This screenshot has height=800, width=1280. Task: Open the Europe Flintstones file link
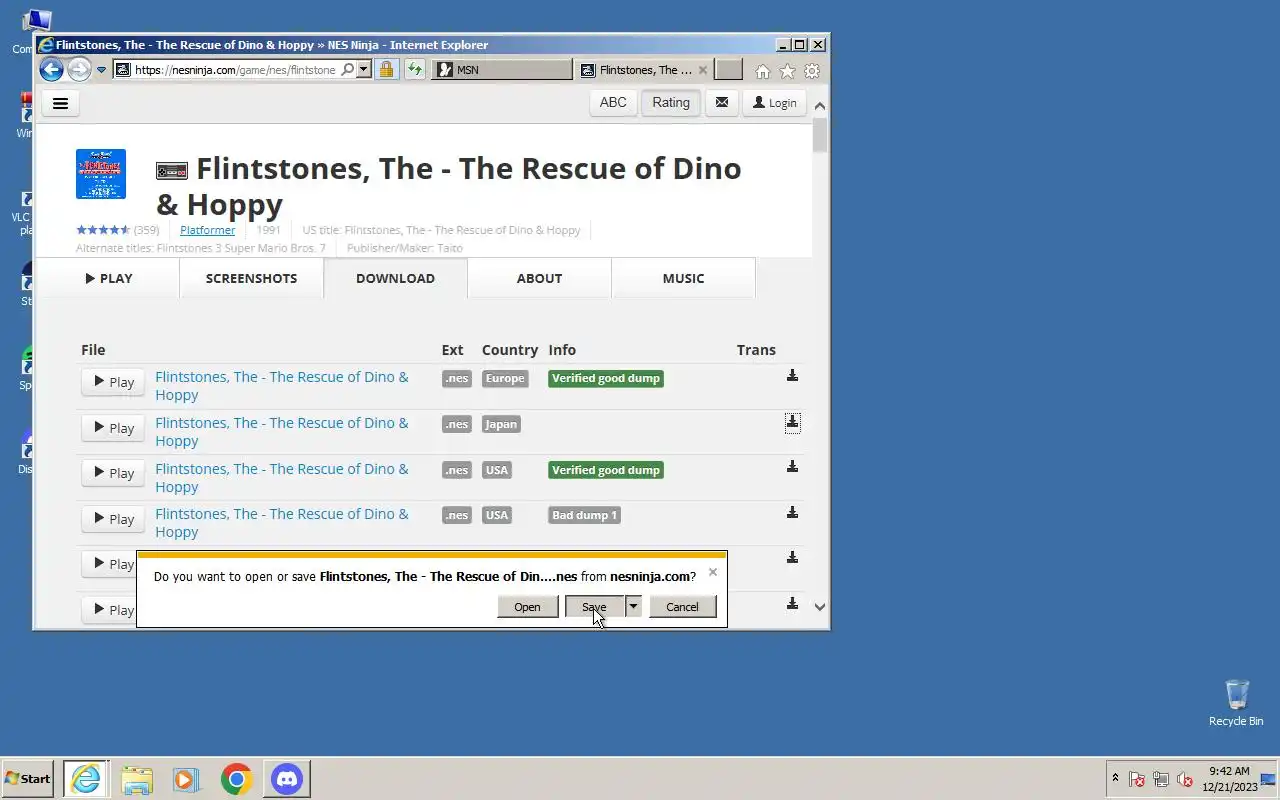[x=282, y=386]
